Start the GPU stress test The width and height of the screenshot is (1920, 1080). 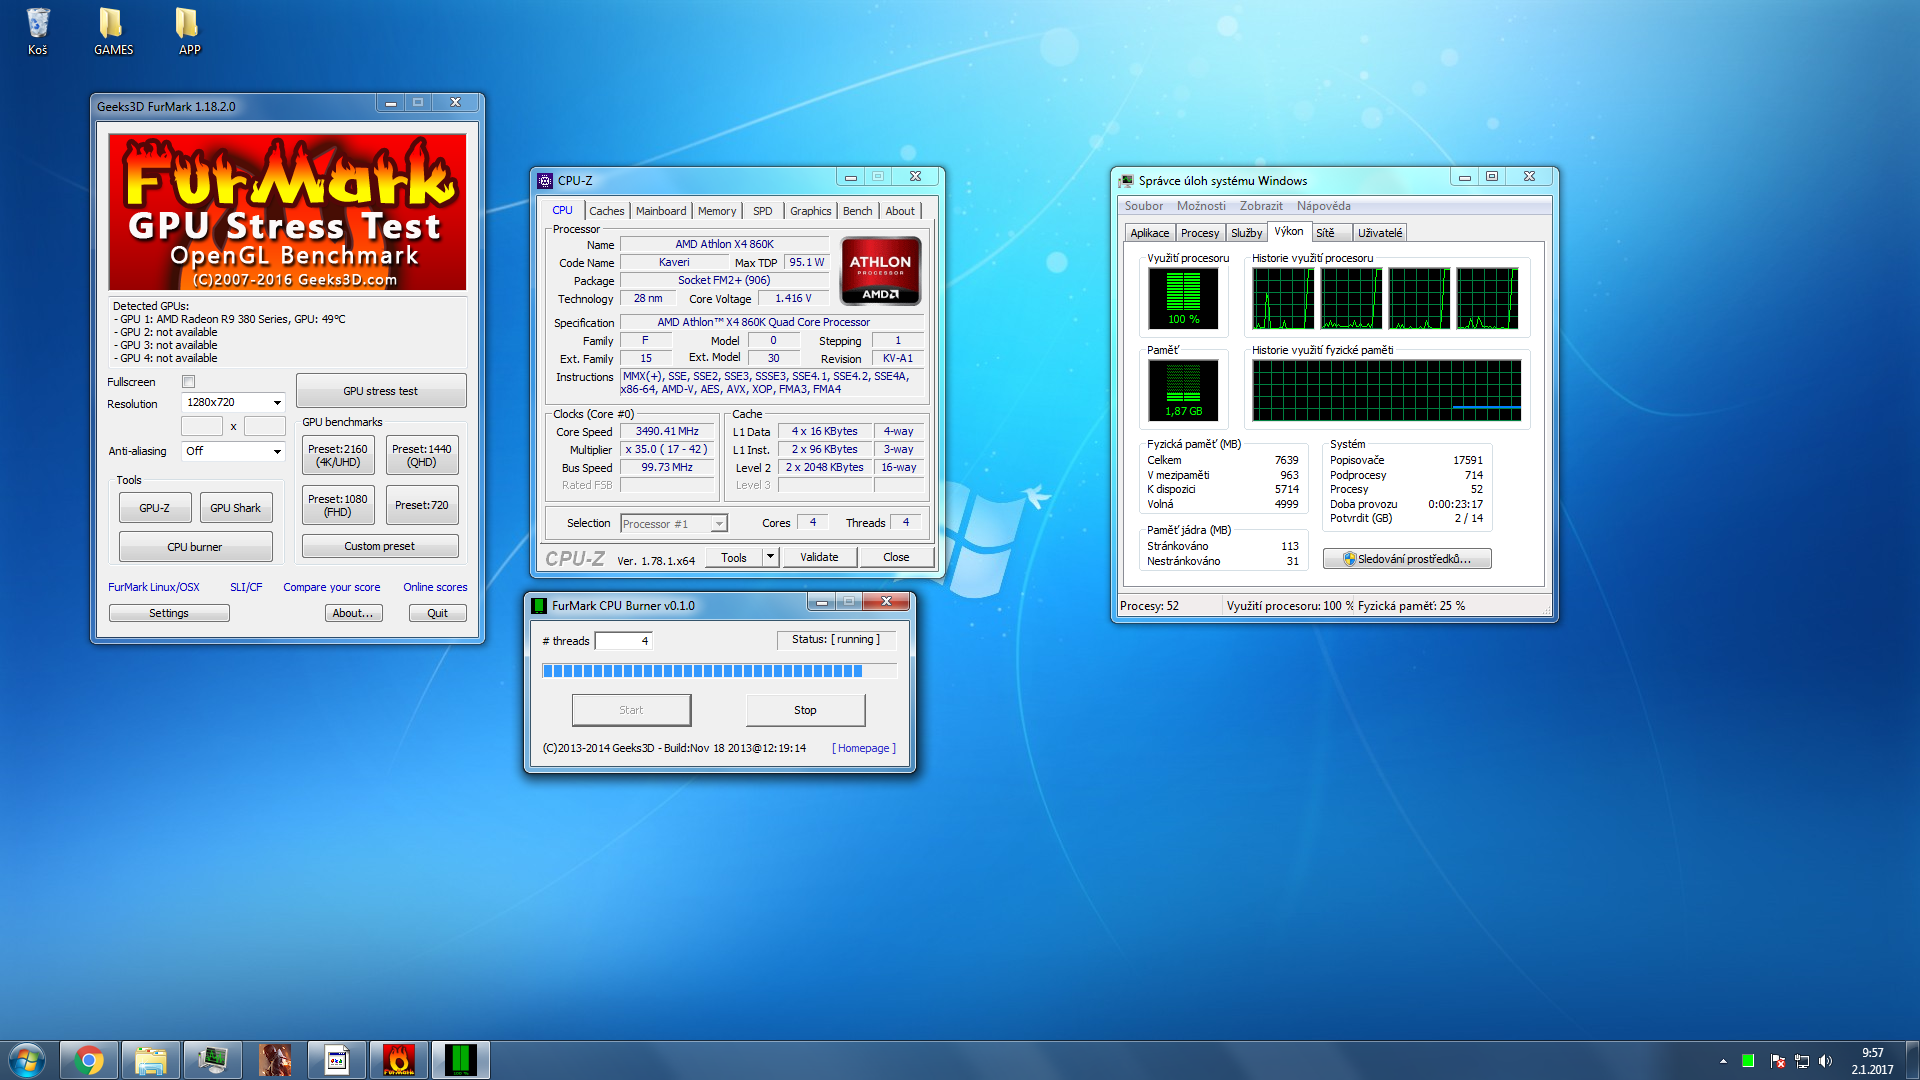tap(381, 391)
